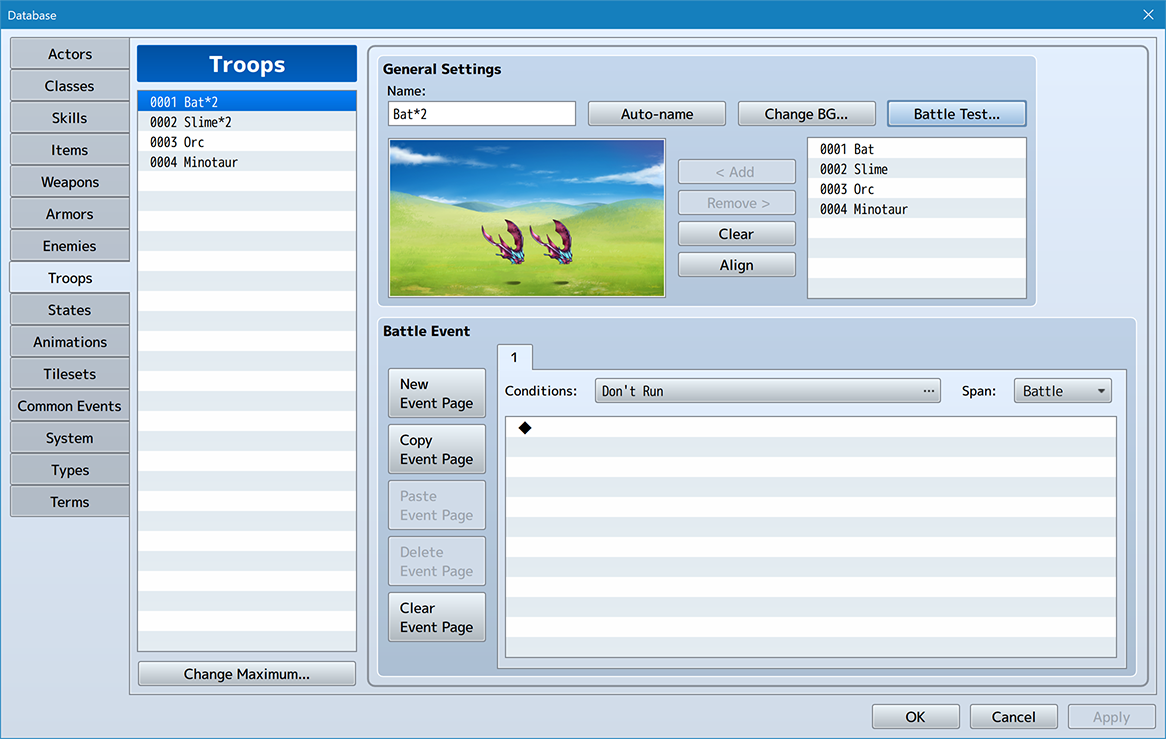The width and height of the screenshot is (1166, 739).
Task: Click the left bat in battle preview
Action: 502,245
